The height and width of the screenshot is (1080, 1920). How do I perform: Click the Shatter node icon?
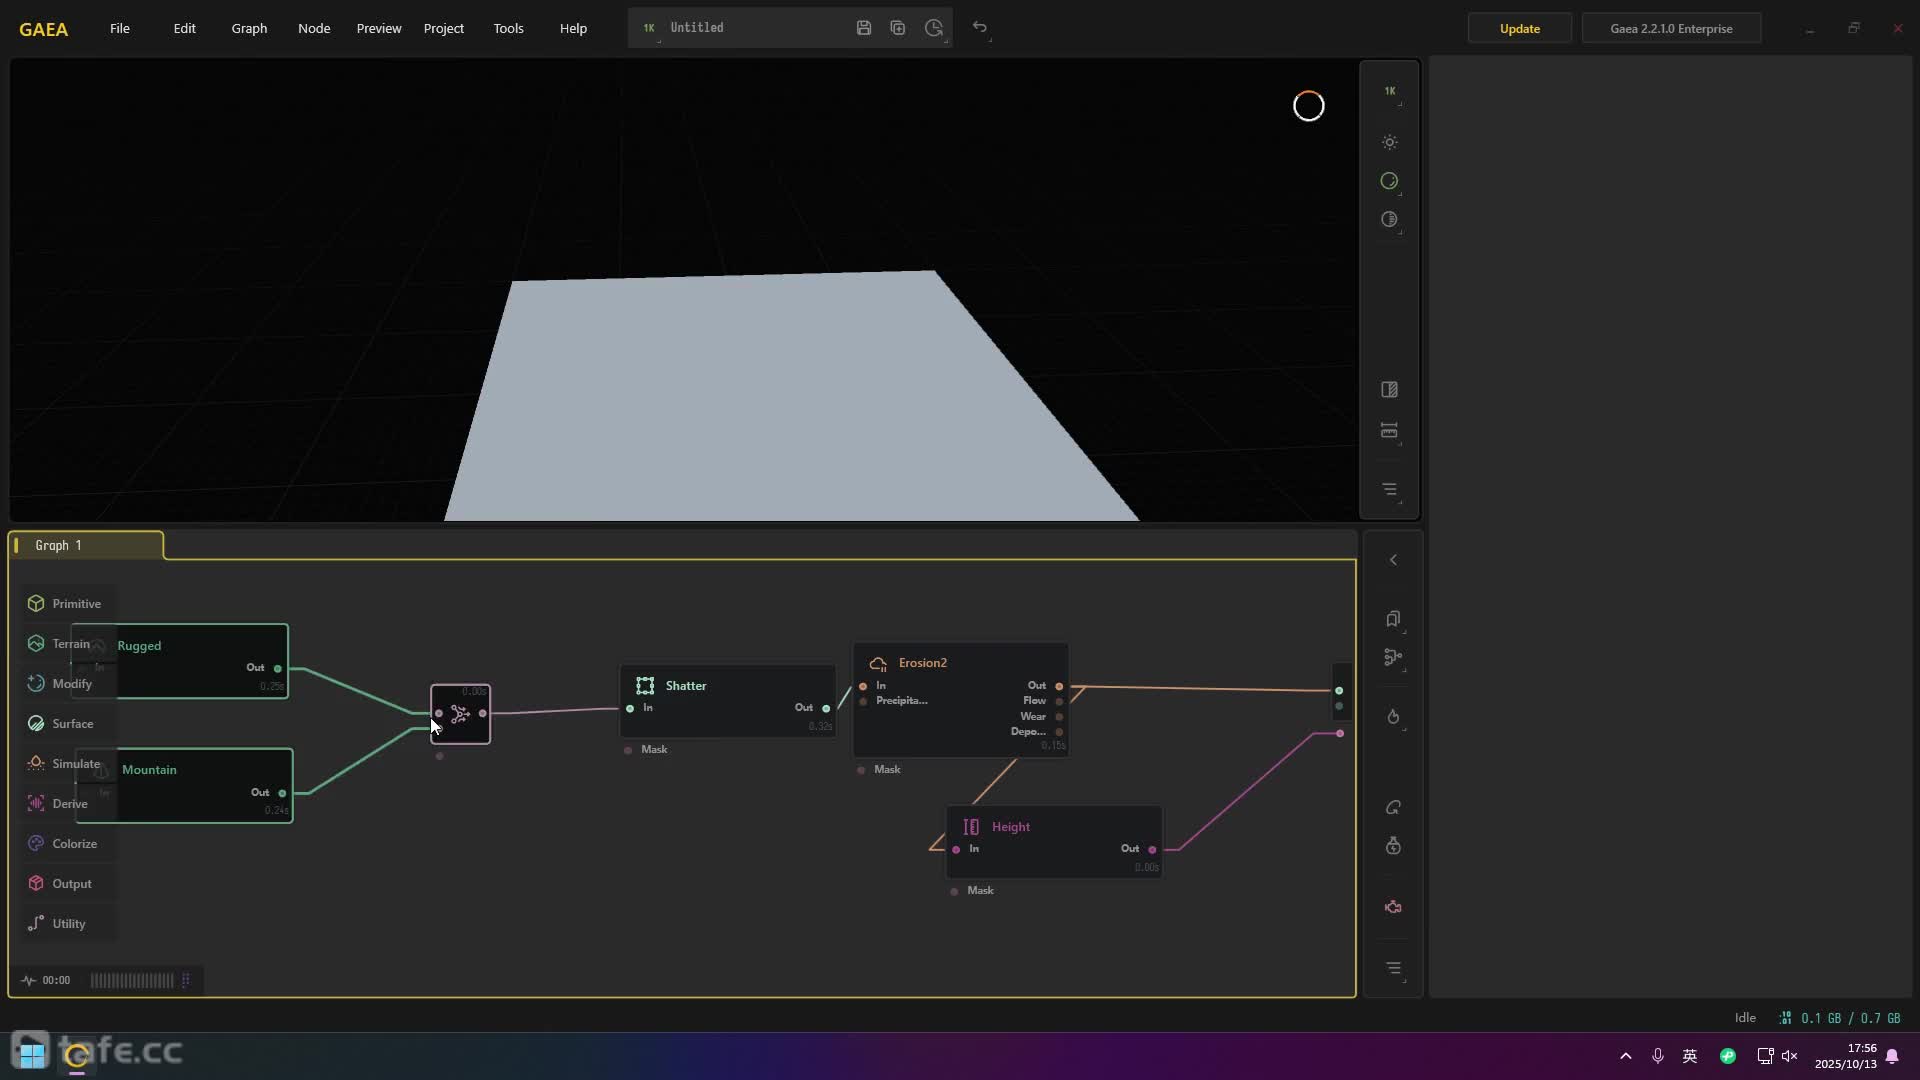pyautogui.click(x=645, y=686)
